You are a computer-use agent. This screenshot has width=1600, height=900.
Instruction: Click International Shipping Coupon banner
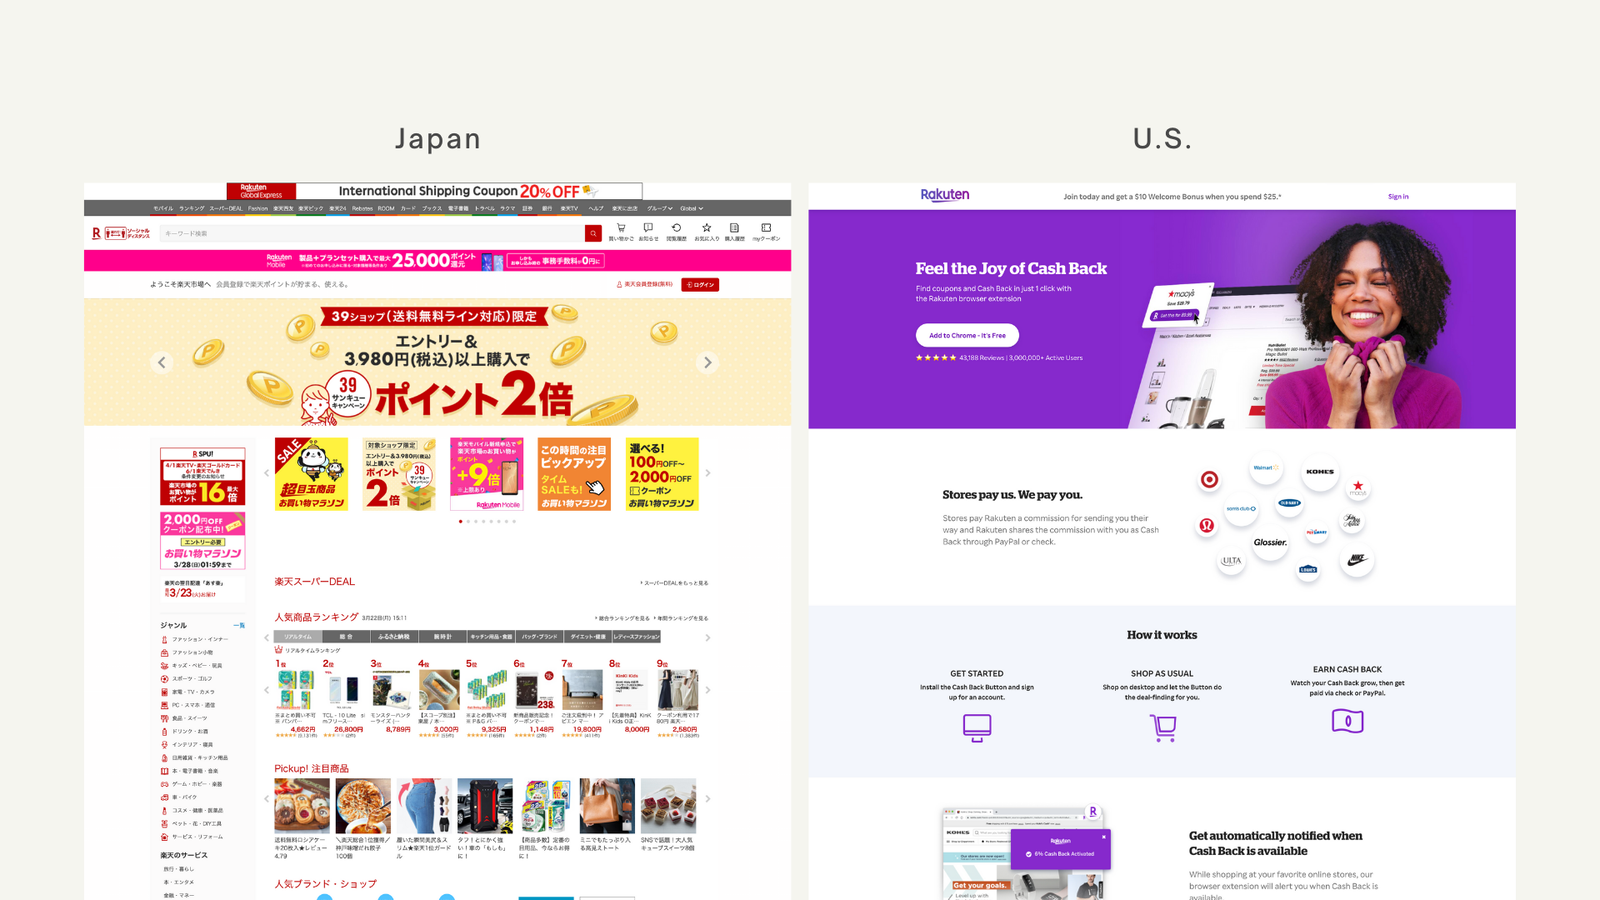click(435, 191)
